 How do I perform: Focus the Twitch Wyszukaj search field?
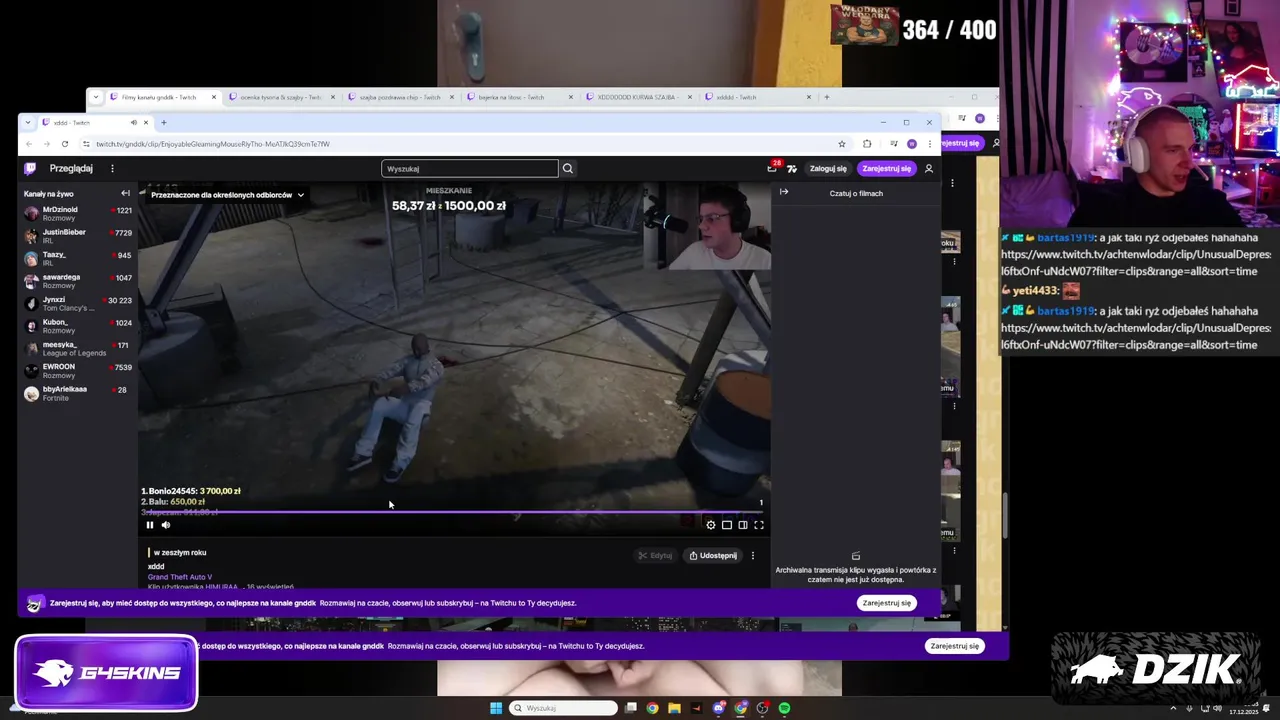click(470, 169)
